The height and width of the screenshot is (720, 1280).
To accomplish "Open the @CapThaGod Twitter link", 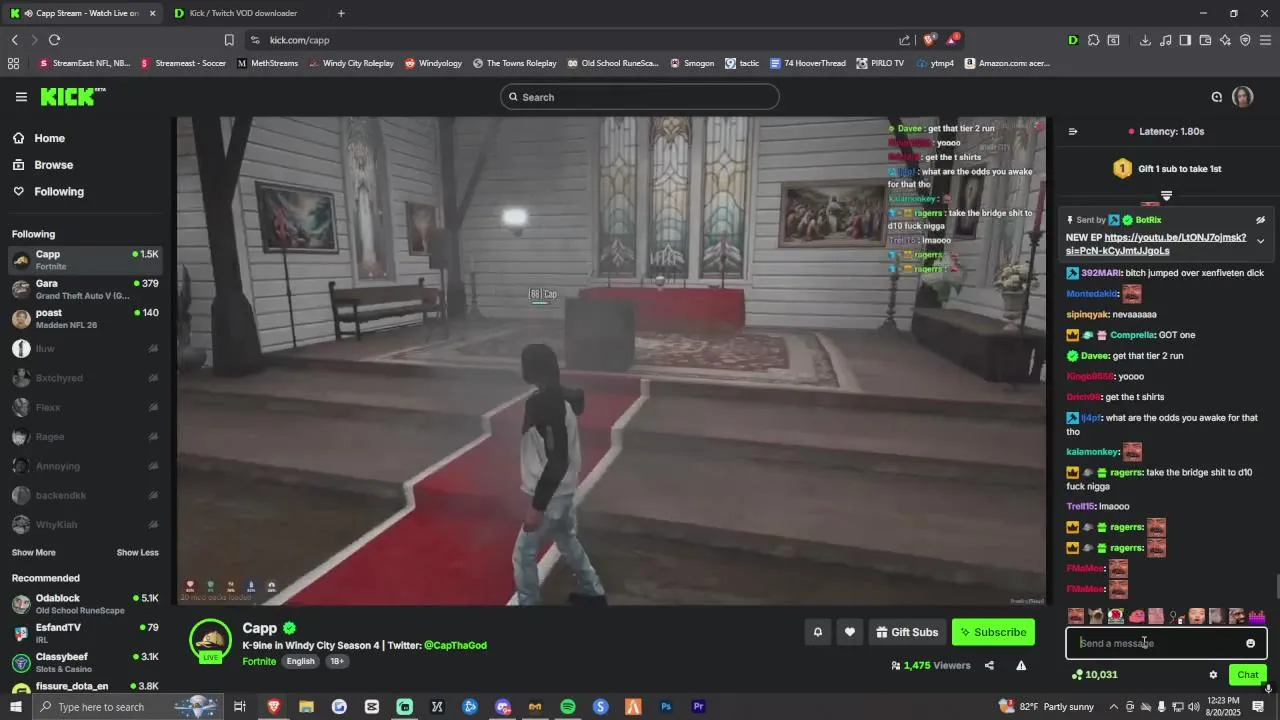I will [x=455, y=645].
